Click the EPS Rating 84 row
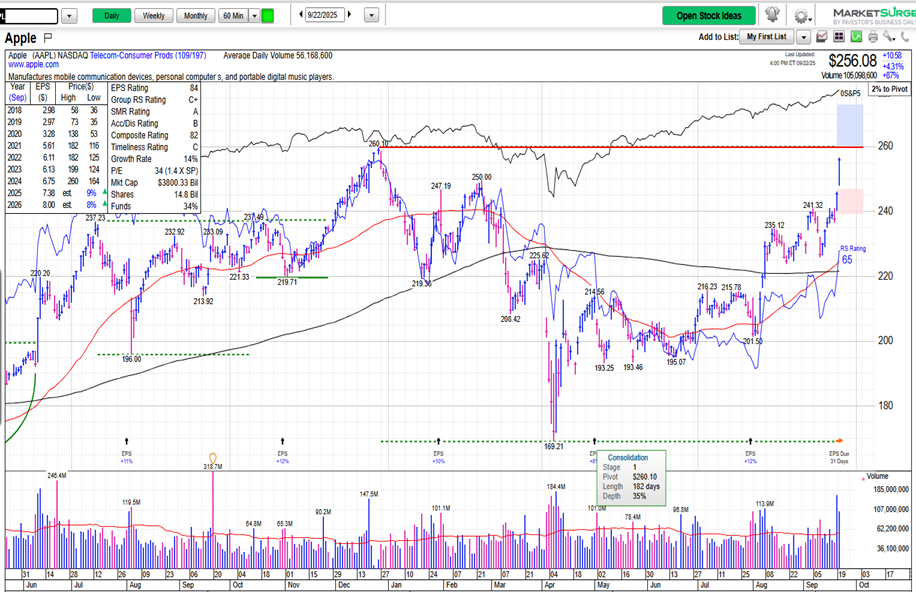 click(154, 88)
